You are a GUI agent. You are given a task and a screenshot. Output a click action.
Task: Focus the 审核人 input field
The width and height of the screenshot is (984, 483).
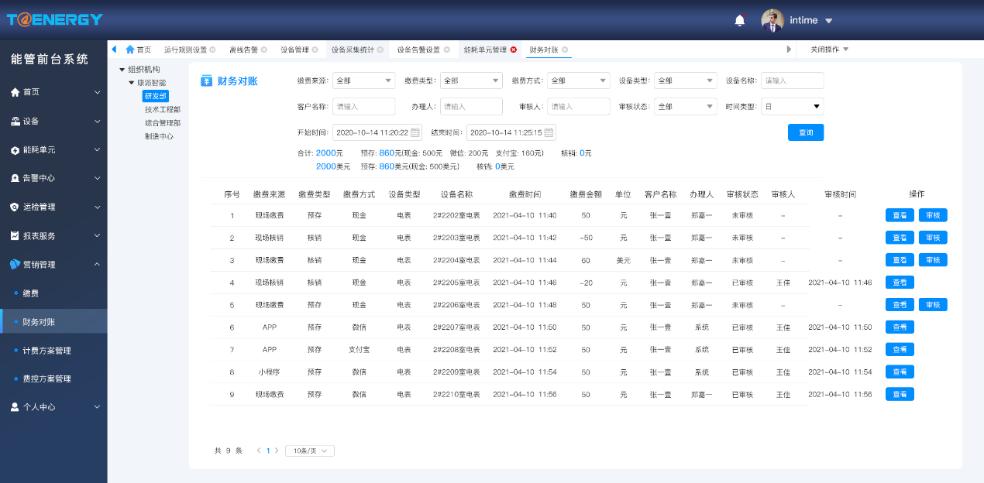pyautogui.click(x=579, y=107)
